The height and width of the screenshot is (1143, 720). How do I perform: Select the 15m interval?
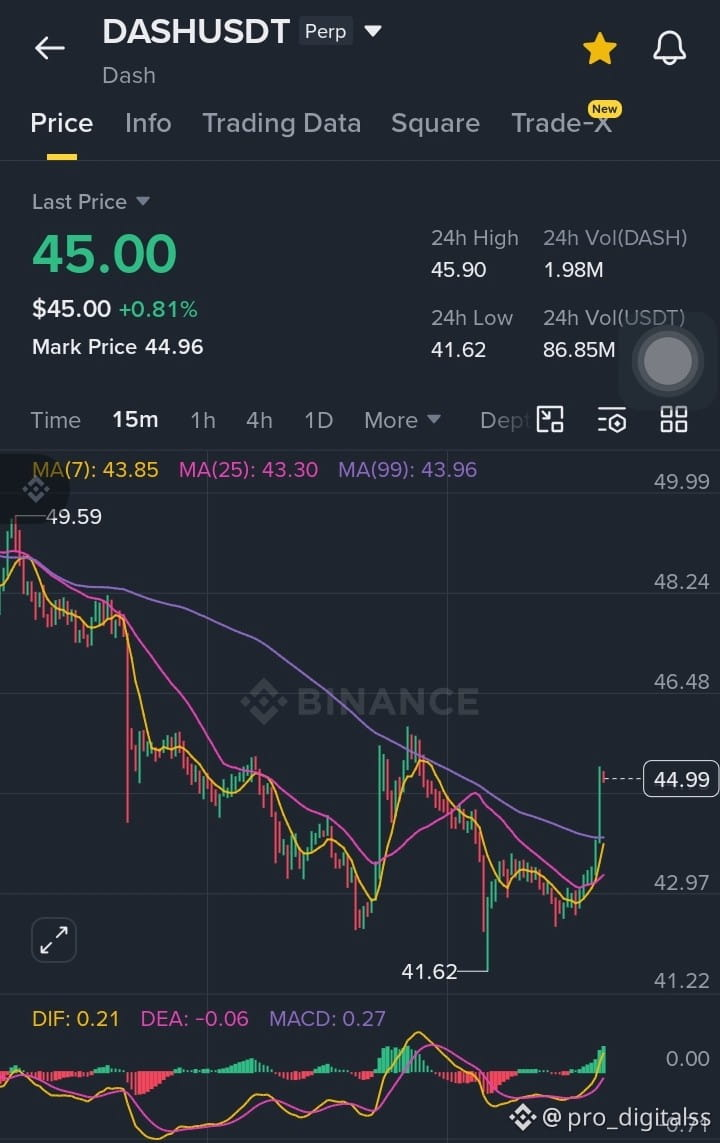point(135,420)
